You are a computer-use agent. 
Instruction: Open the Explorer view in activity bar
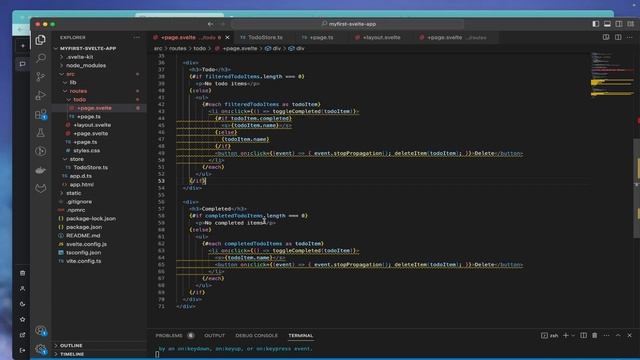pos(40,40)
